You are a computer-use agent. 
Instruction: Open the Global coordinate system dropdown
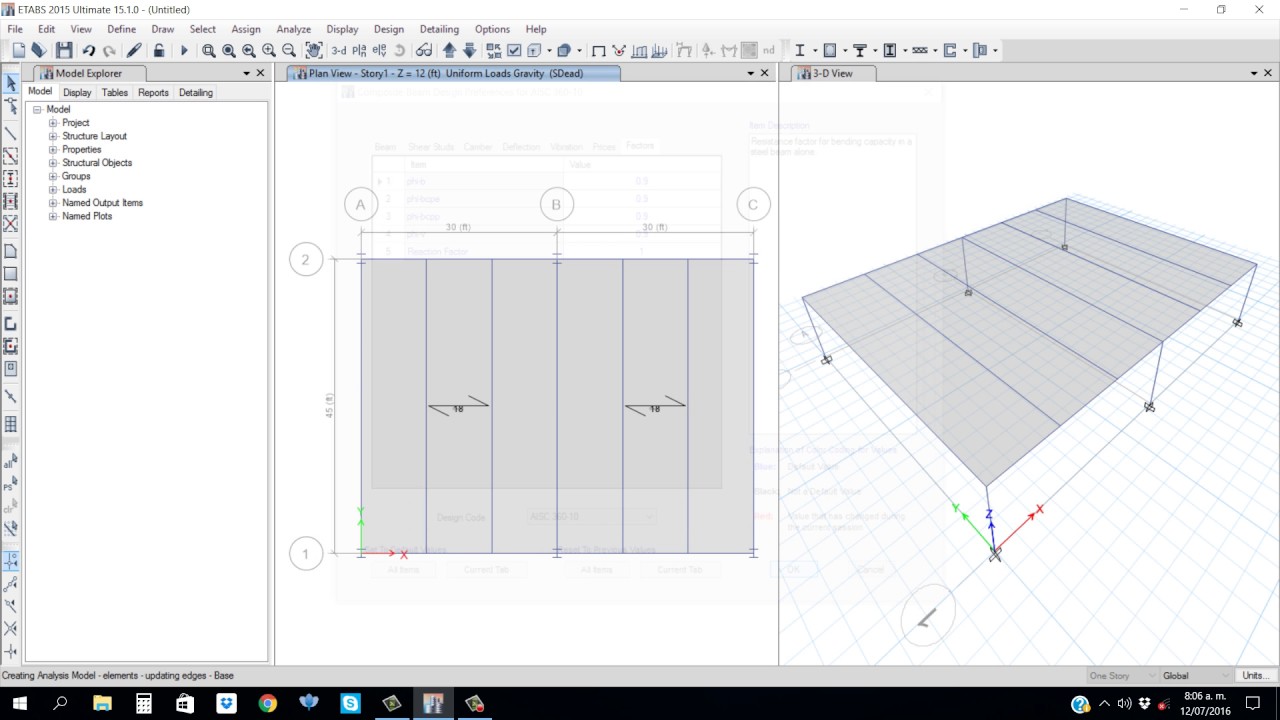pos(1197,676)
